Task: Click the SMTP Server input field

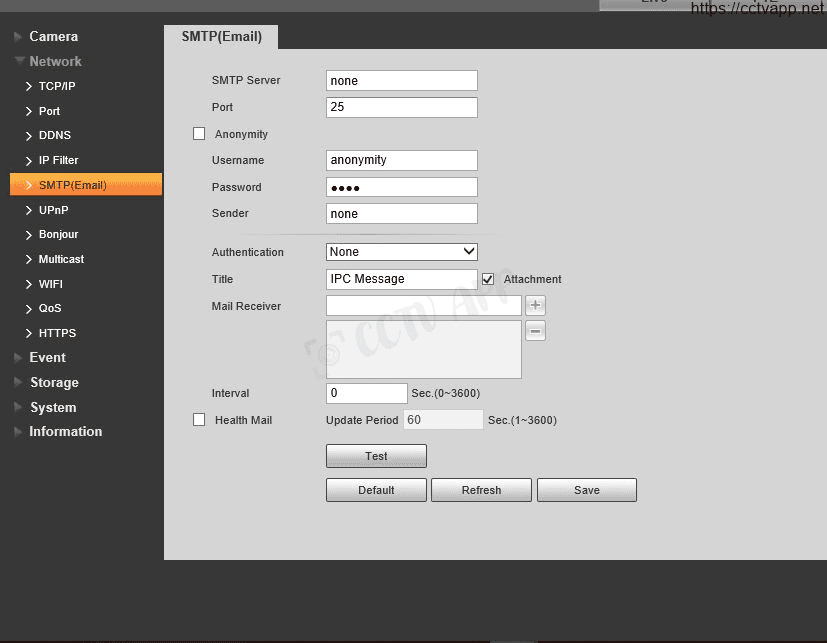Action: (401, 81)
